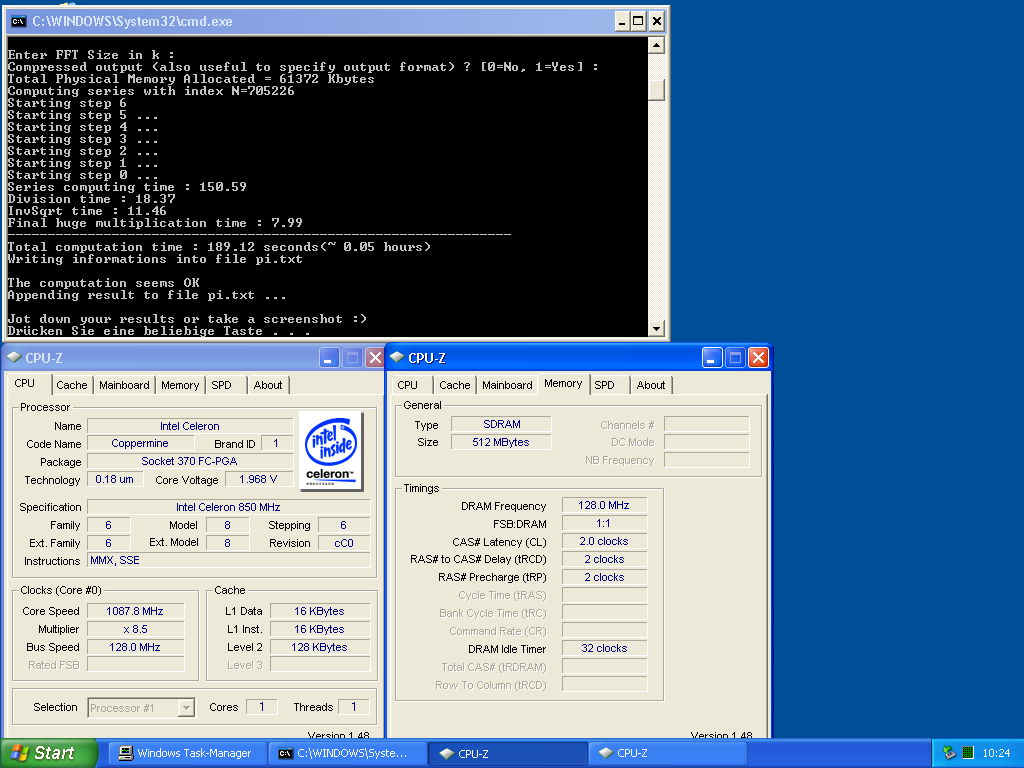Click the Intel Inside Celeron logo

pyautogui.click(x=331, y=451)
